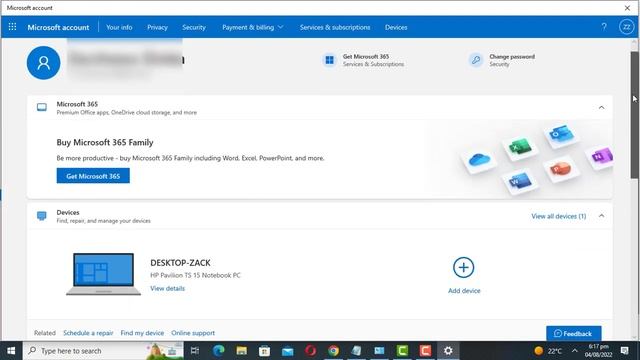Open the Your info tab
Screen dimensions: 640x360
tap(119, 27)
